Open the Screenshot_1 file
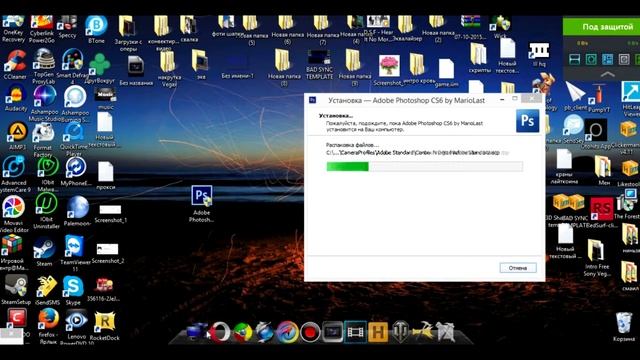Screen dimensions: 640x360 (110, 214)
